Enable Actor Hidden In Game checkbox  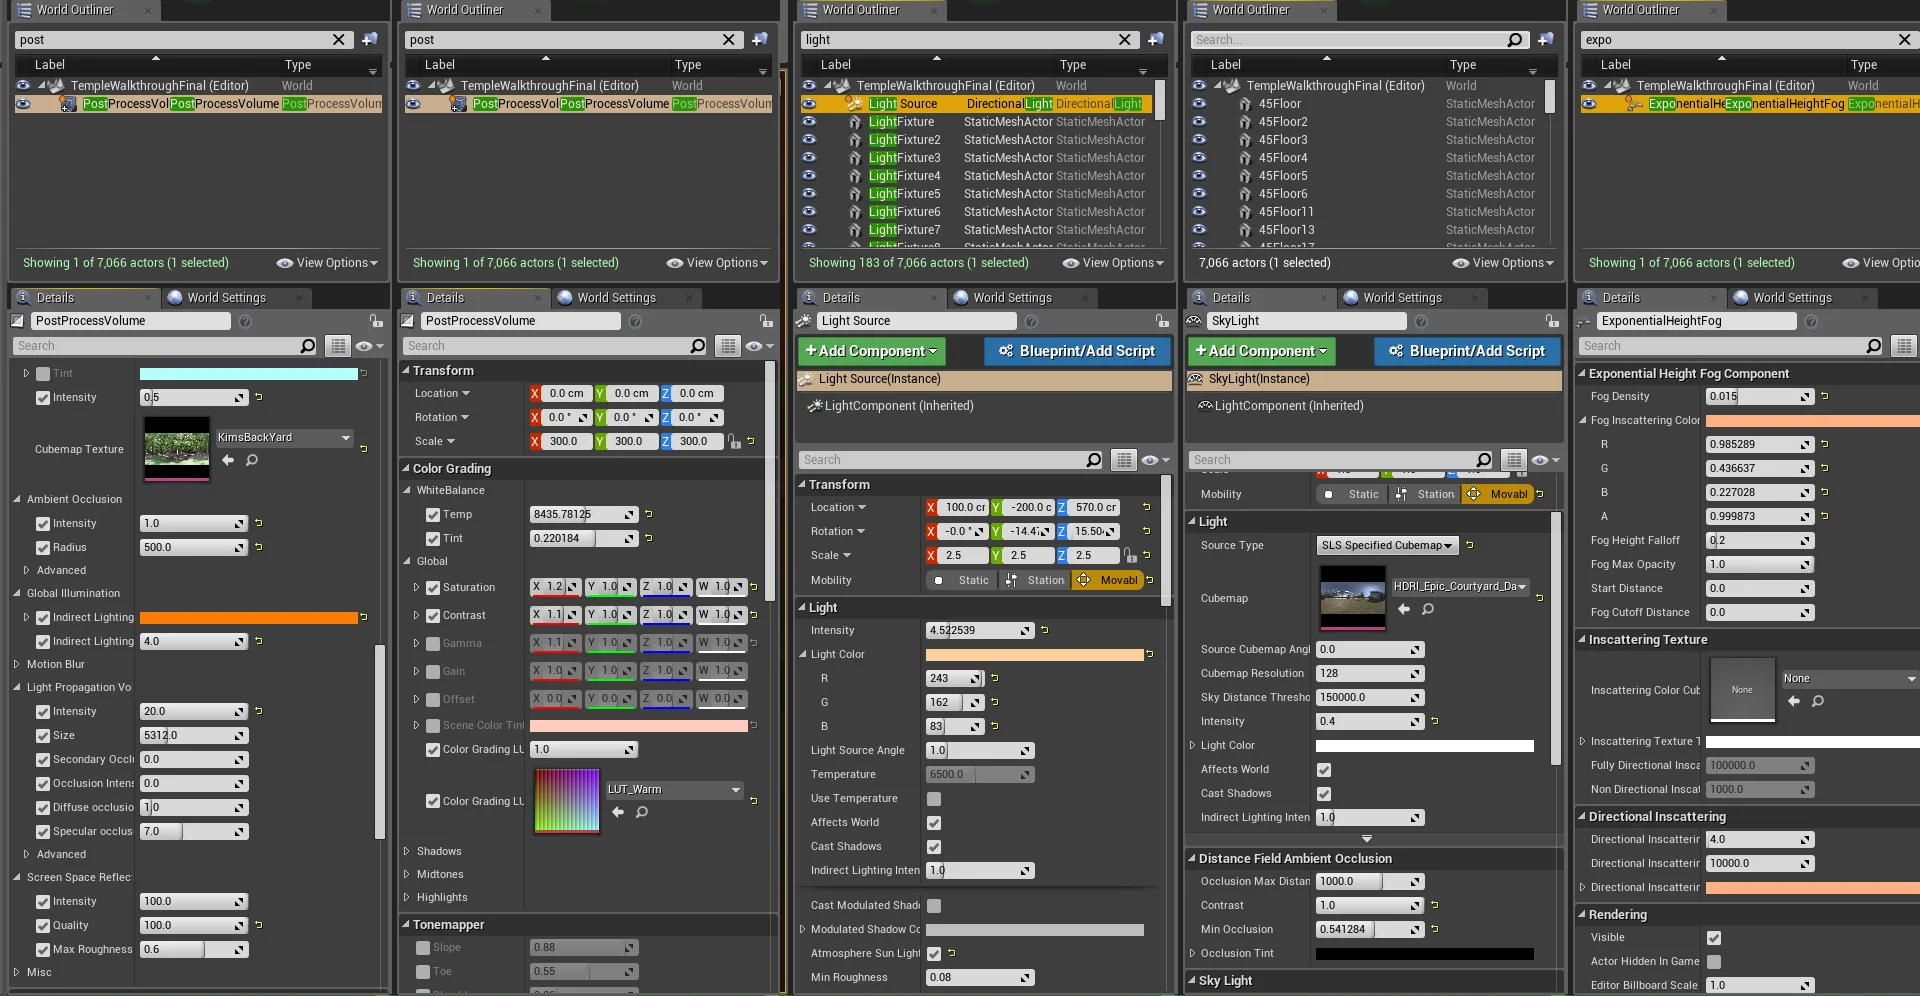coord(1714,962)
